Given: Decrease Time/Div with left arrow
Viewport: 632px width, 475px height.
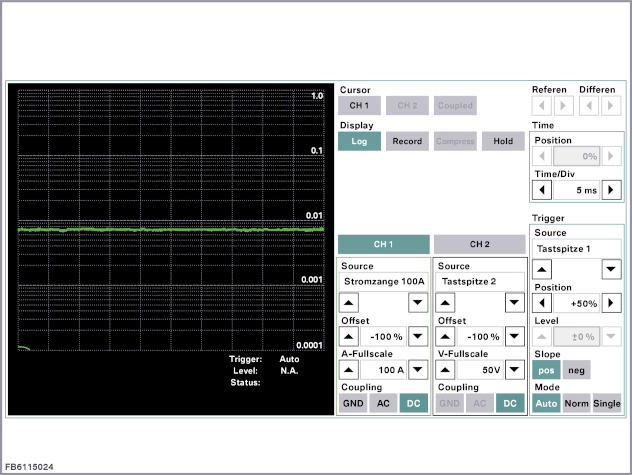Looking at the screenshot, I should [x=542, y=190].
